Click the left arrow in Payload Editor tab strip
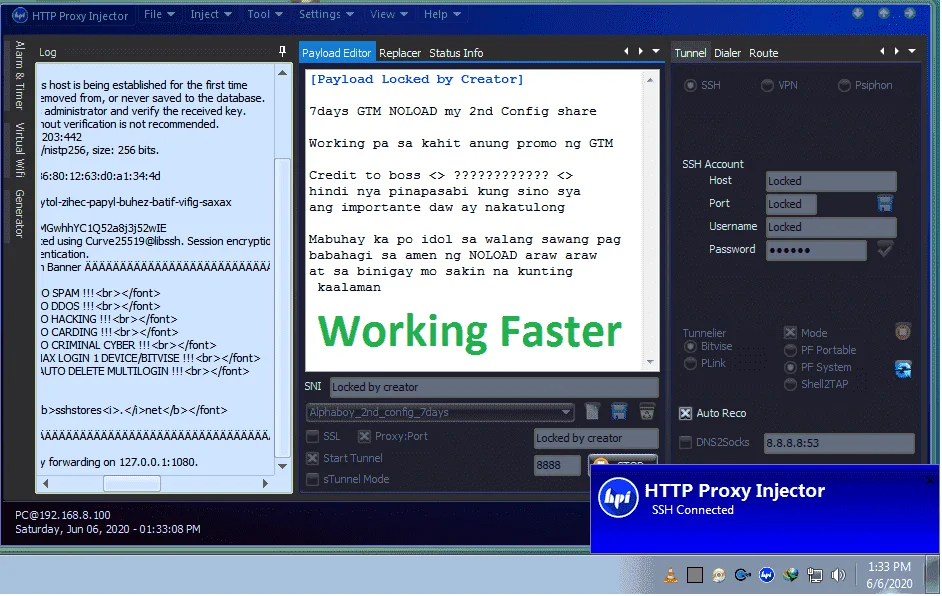942x596 pixels. tap(626, 52)
